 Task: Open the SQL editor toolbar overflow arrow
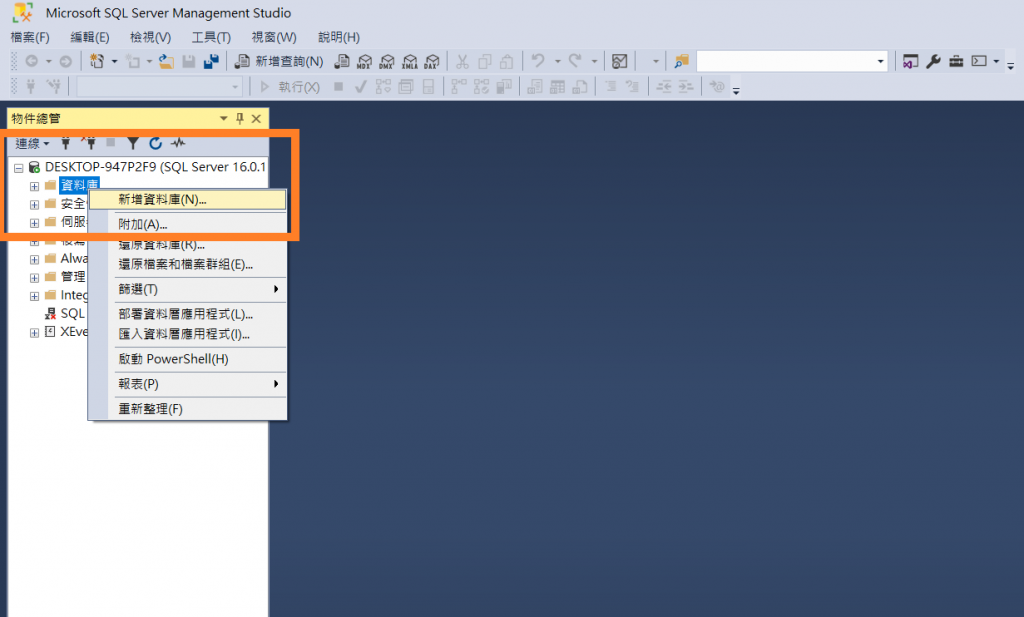(x=736, y=90)
